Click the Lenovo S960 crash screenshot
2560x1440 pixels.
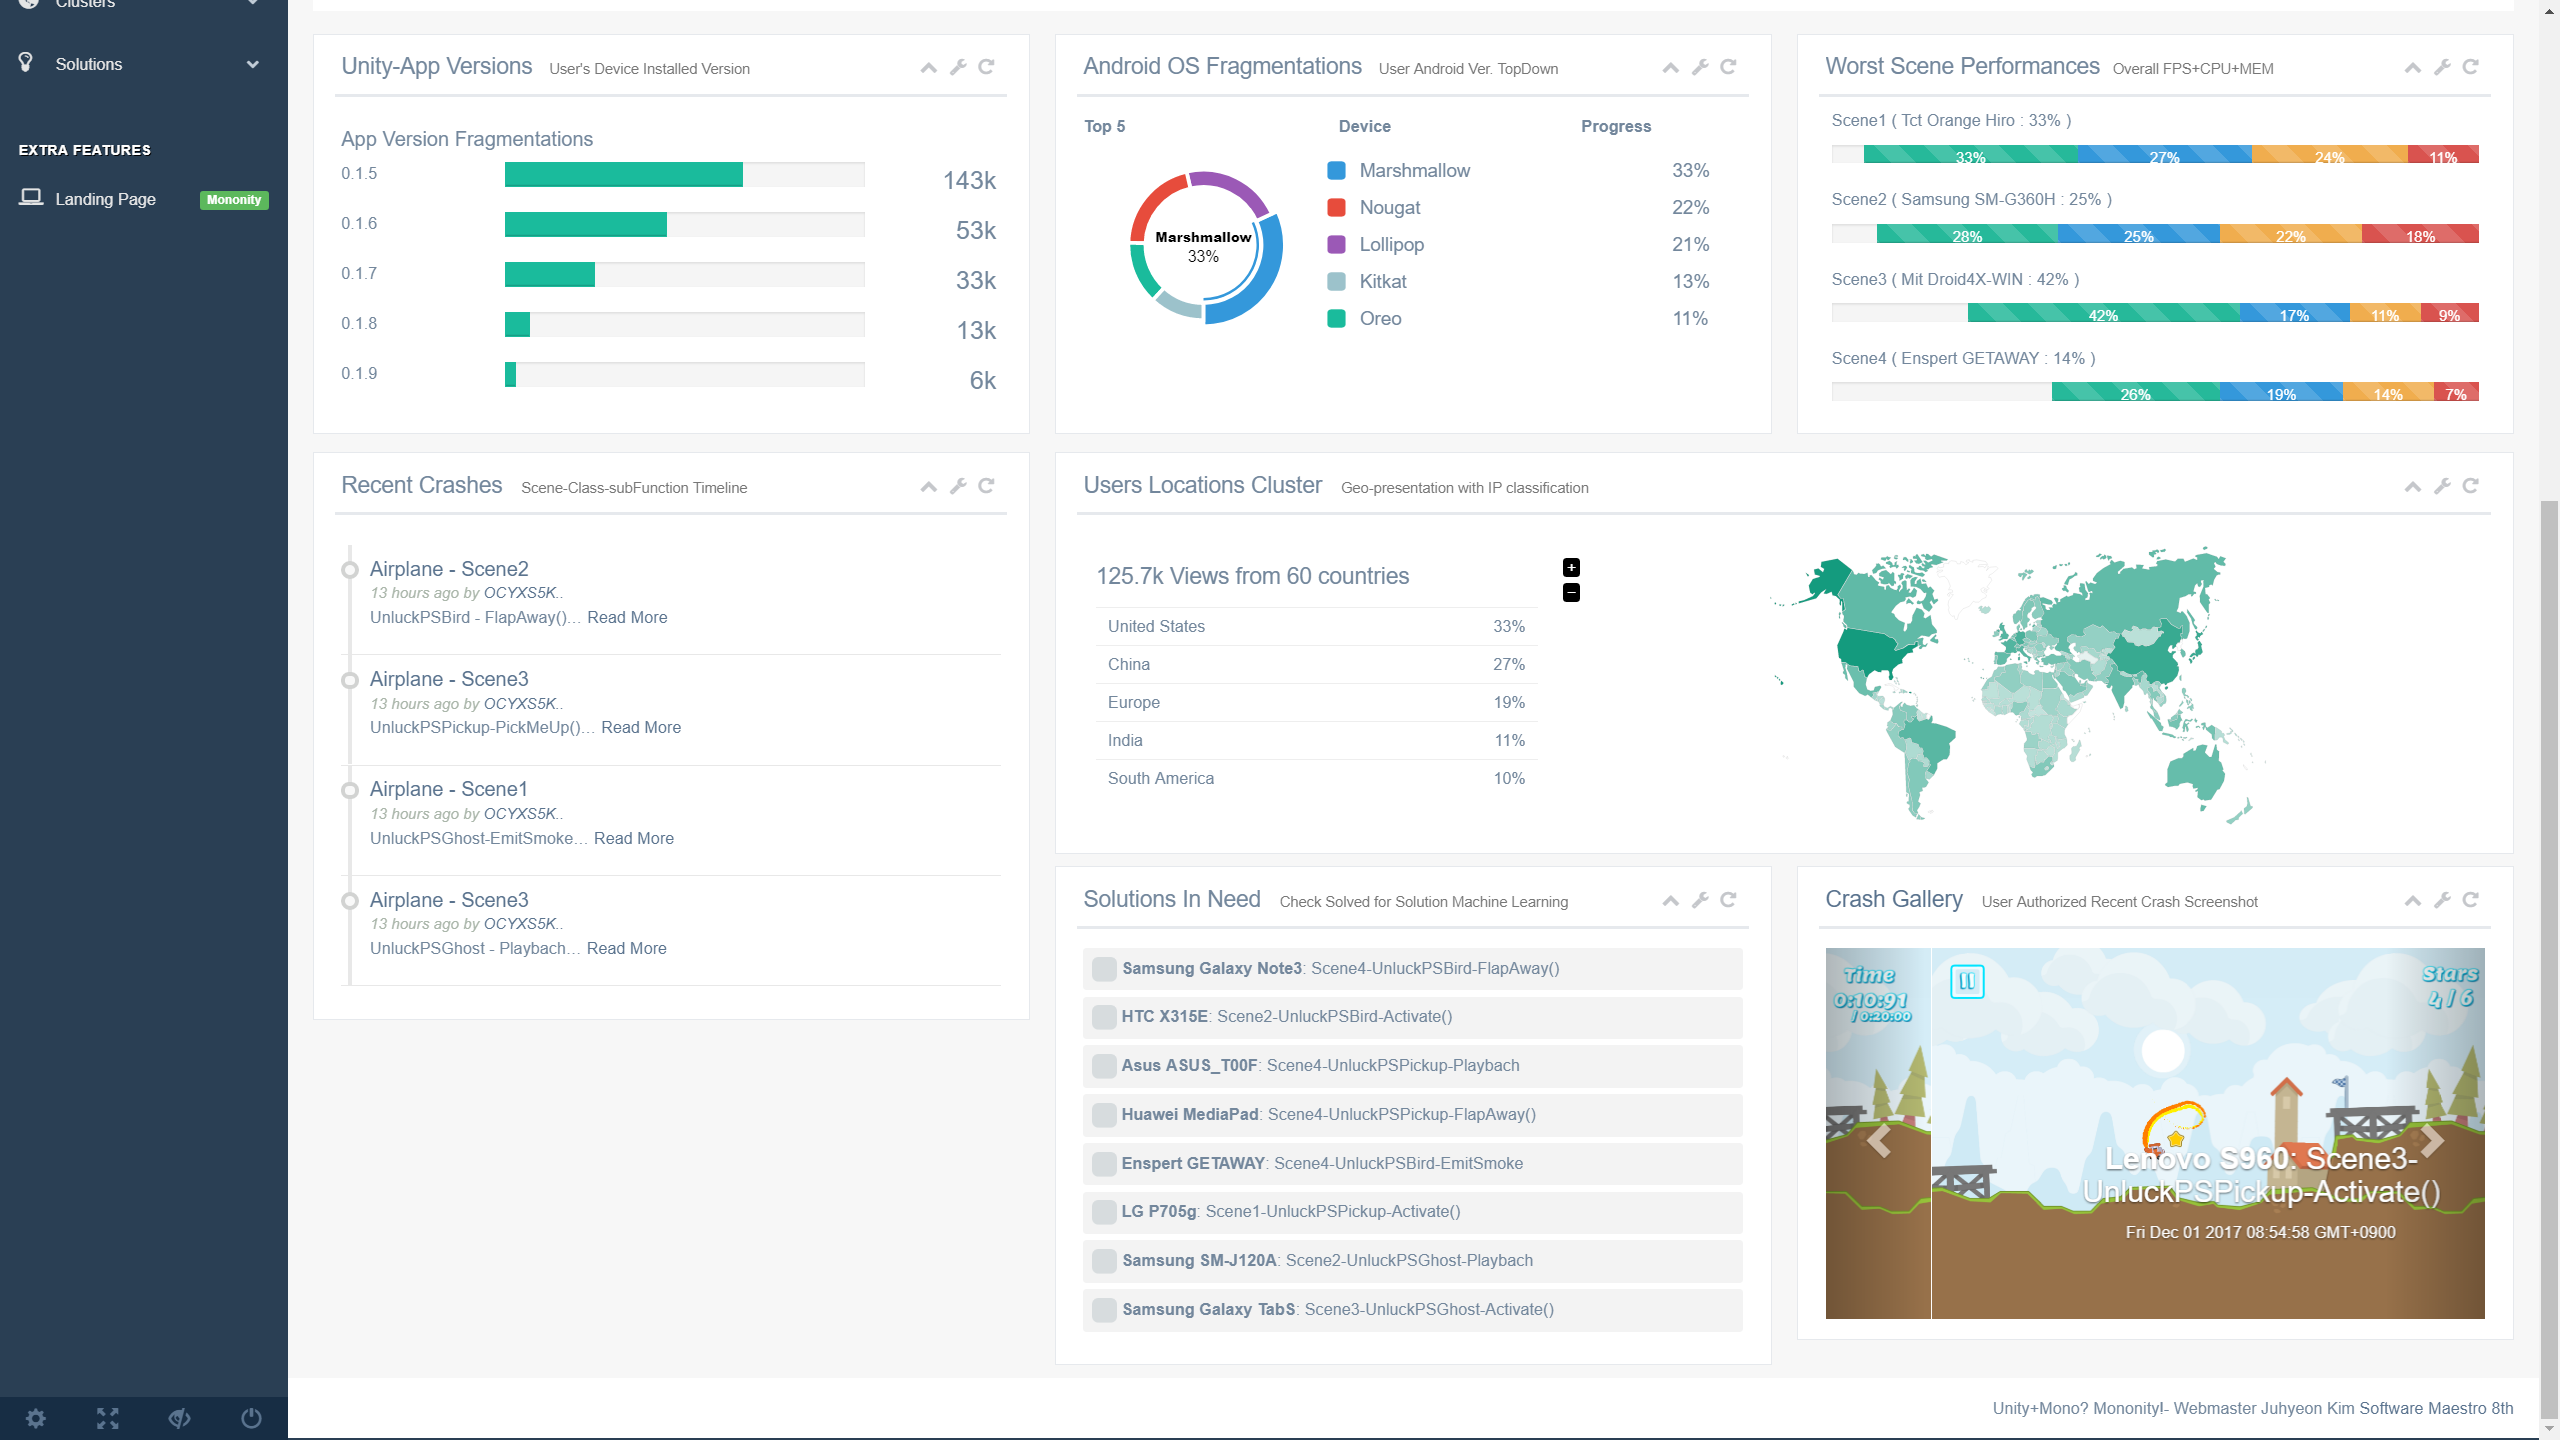tap(2207, 1133)
